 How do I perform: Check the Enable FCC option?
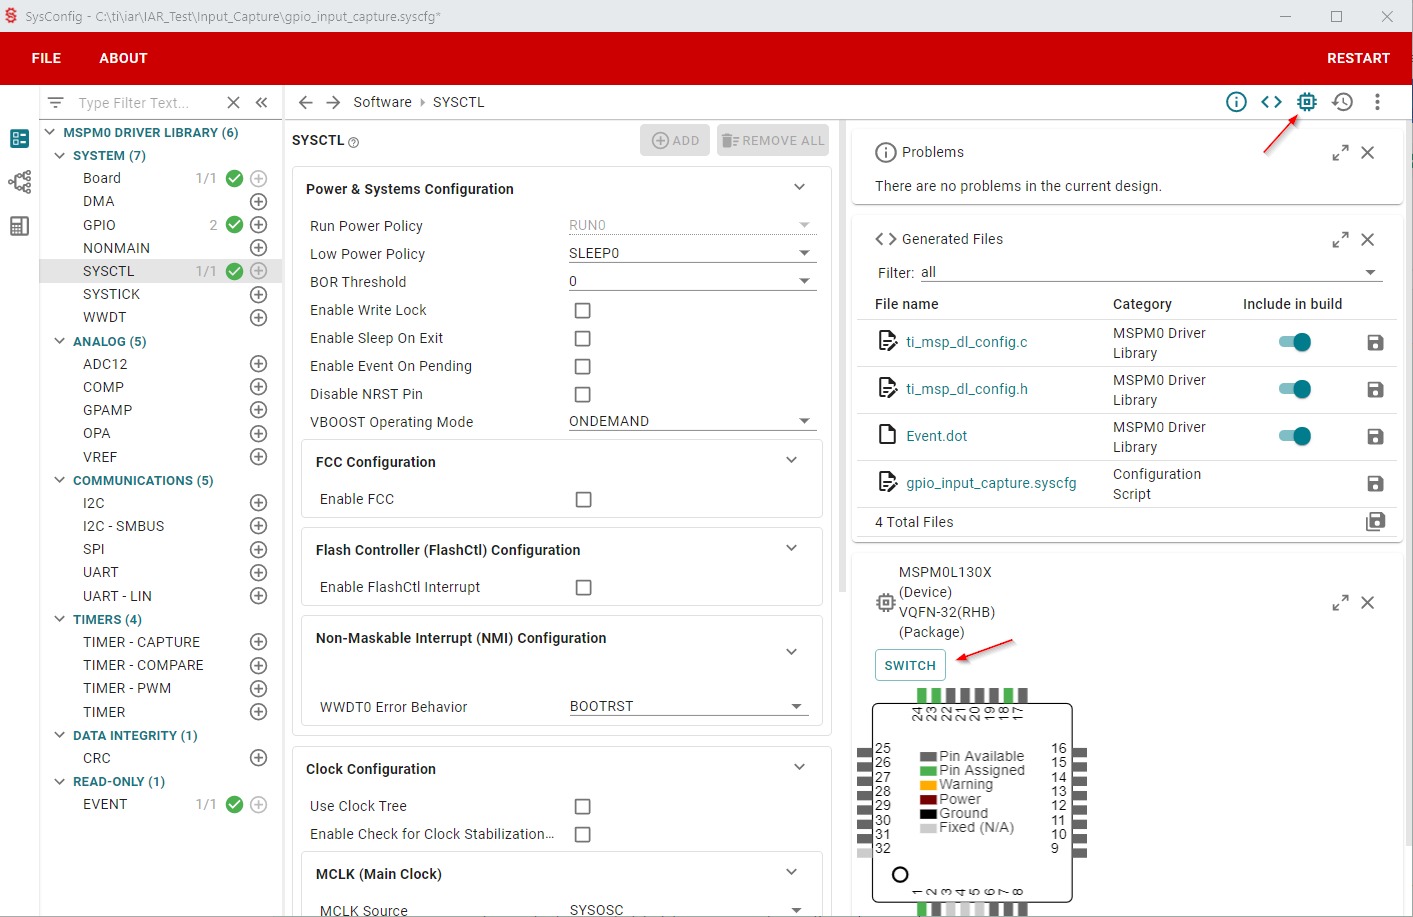pyautogui.click(x=584, y=500)
